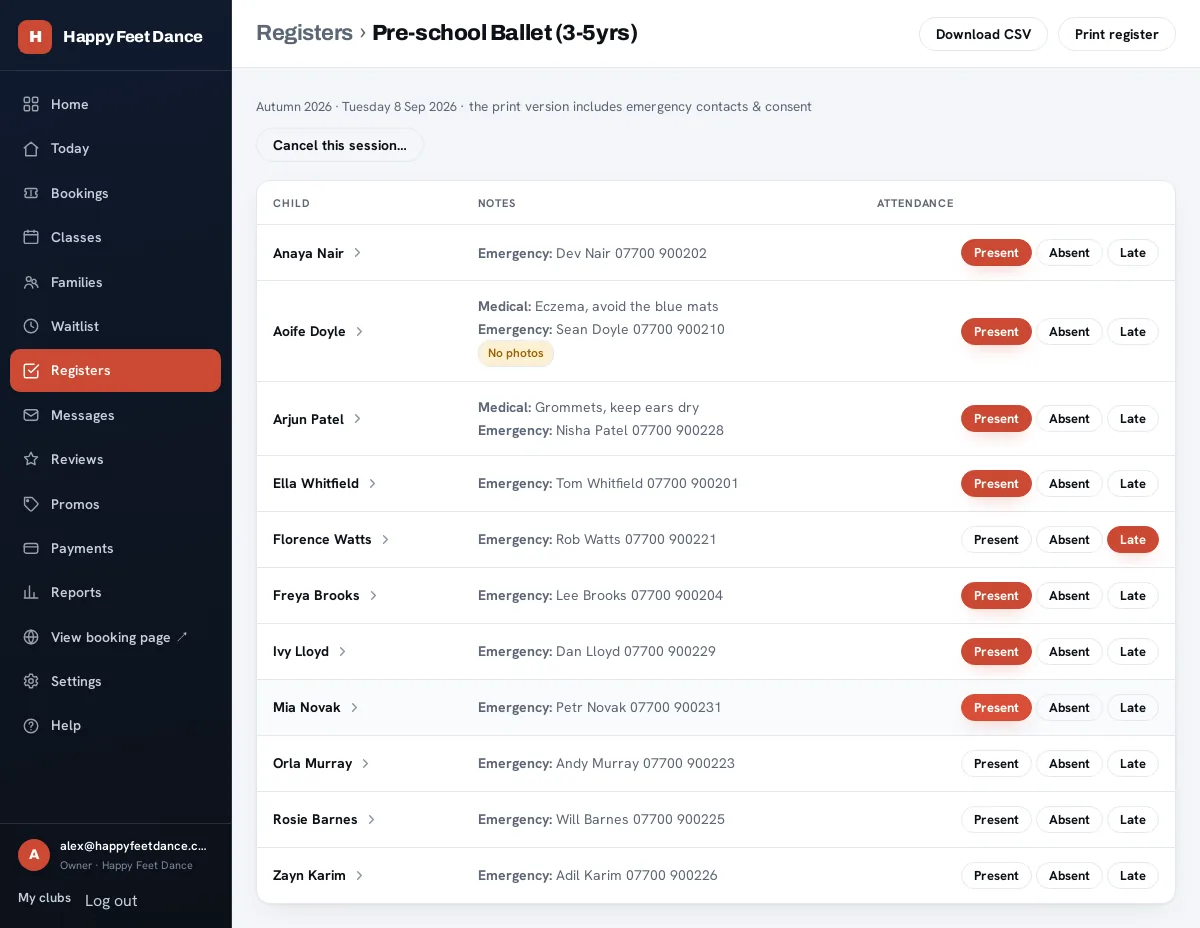
Task: Click the Payments card icon in sidebar
Action: coord(31,548)
